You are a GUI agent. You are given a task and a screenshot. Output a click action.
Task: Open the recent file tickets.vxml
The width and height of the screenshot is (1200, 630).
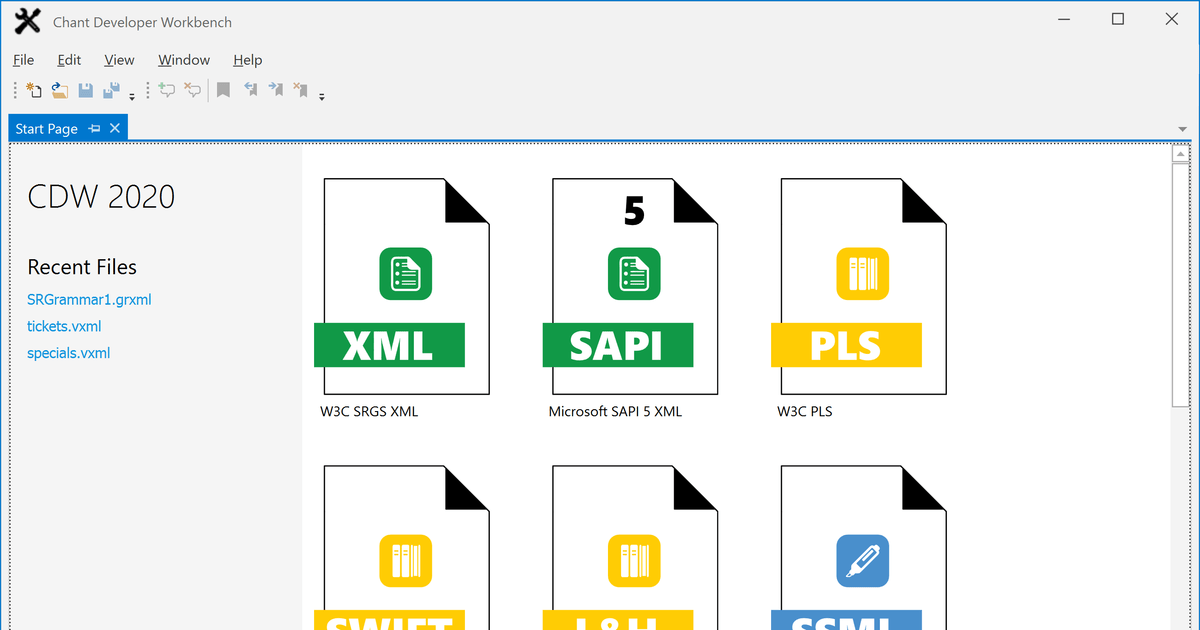tap(64, 326)
